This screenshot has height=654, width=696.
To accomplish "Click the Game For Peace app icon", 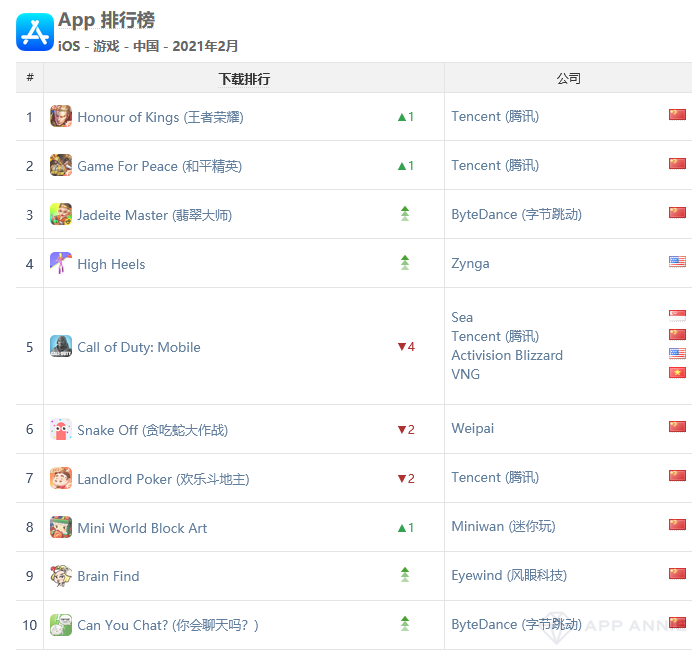I will (61, 166).
